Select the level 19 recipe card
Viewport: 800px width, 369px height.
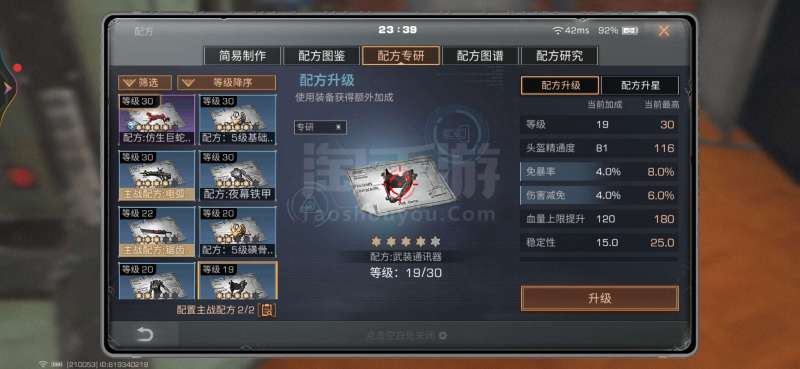click(238, 280)
